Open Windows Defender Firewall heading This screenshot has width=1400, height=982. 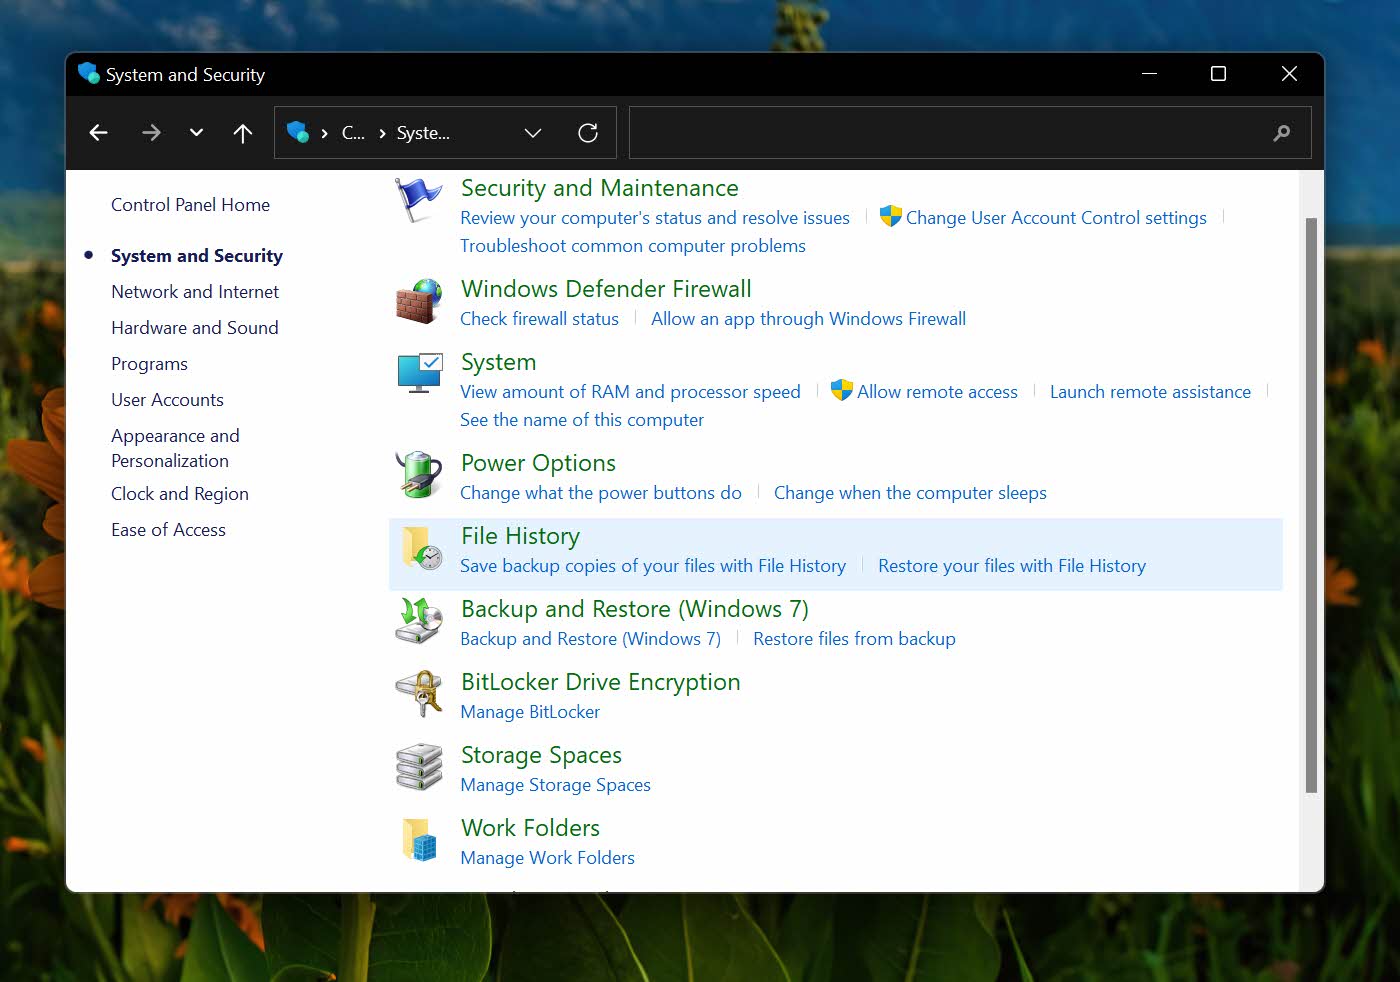click(x=606, y=289)
